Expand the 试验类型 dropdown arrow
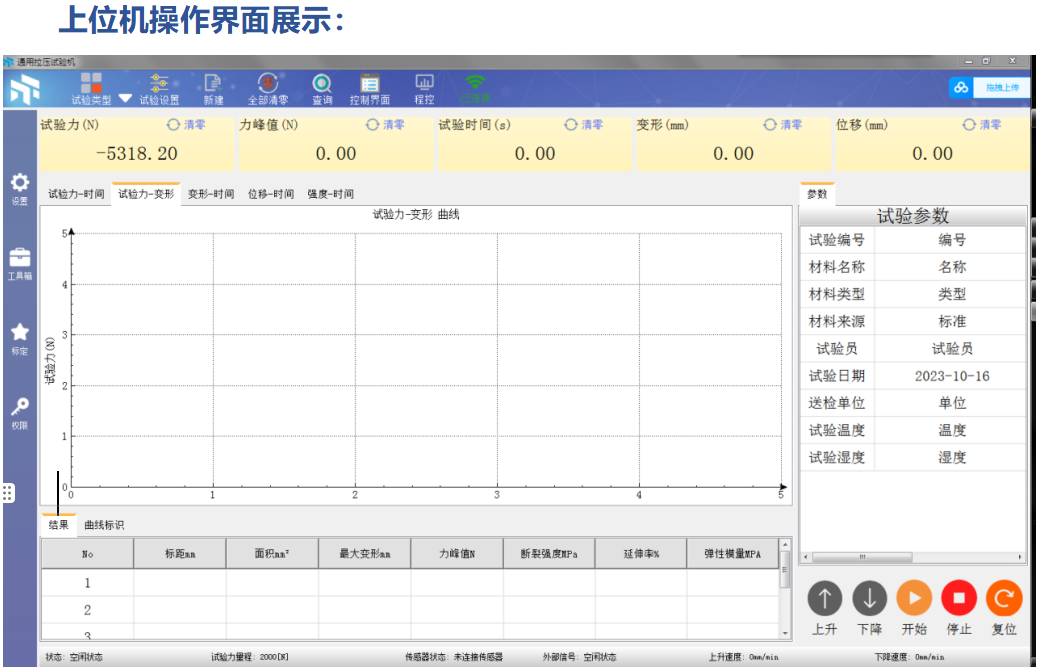Screen dimensions: 1042x672 click(125, 99)
